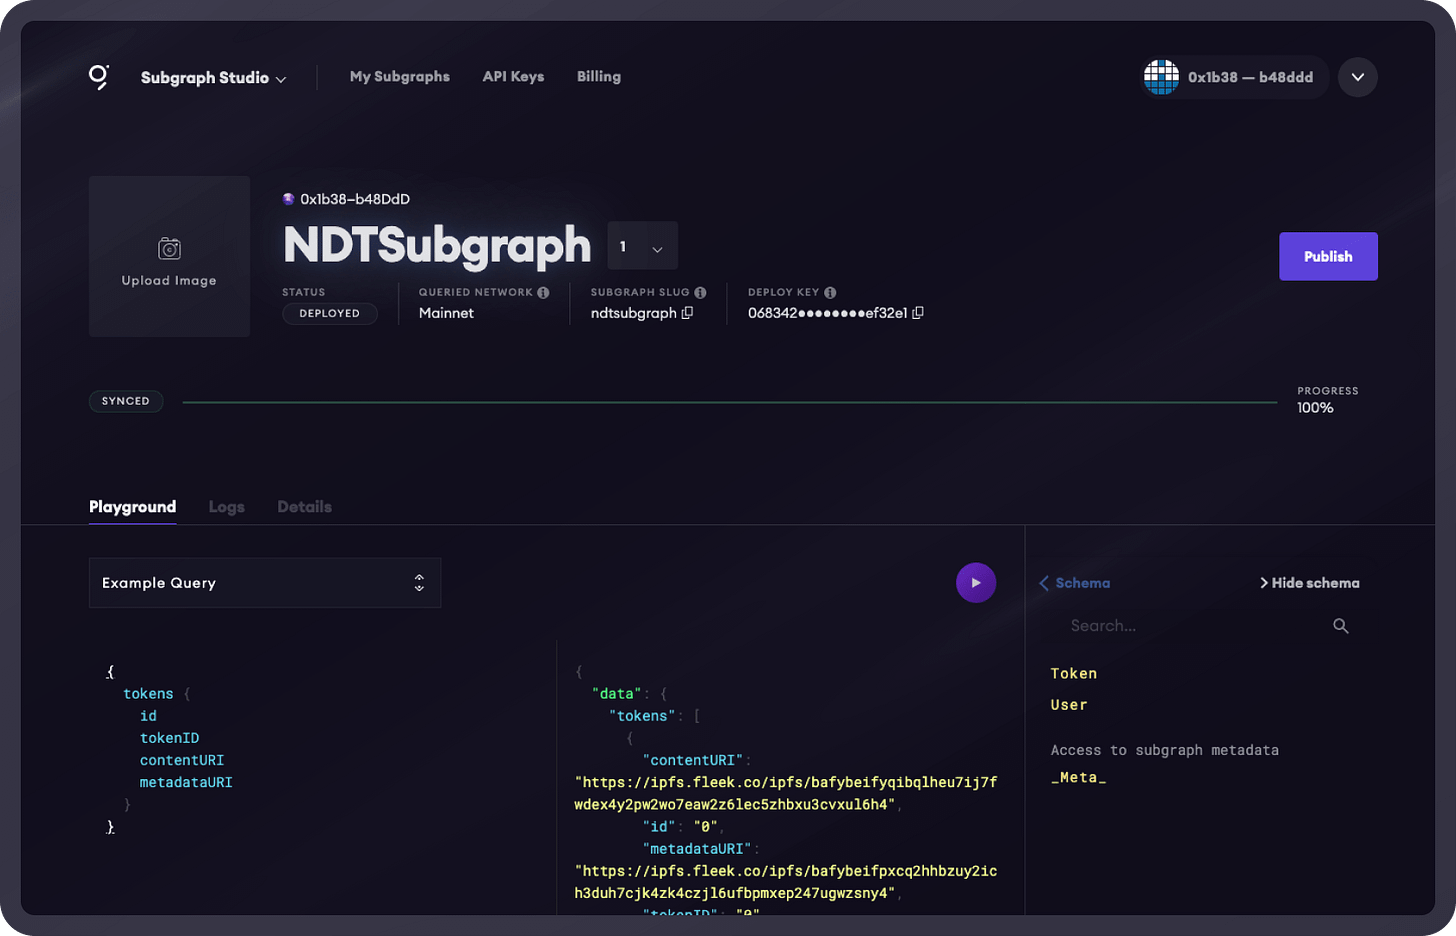Click the 0x1b38–b48DdD owner address text
1456x936 pixels.
pyautogui.click(x=355, y=199)
